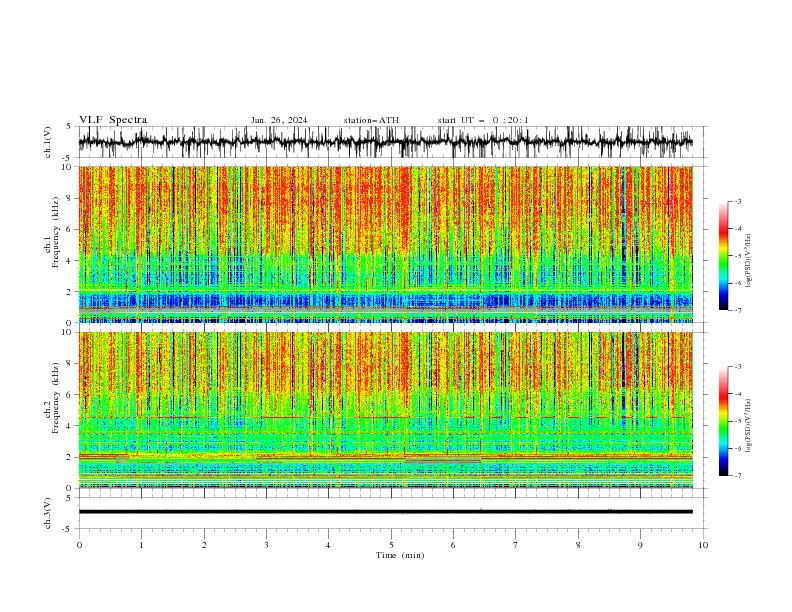
Task: Click the "ch.3(V)" axis label
Action: 48,513
